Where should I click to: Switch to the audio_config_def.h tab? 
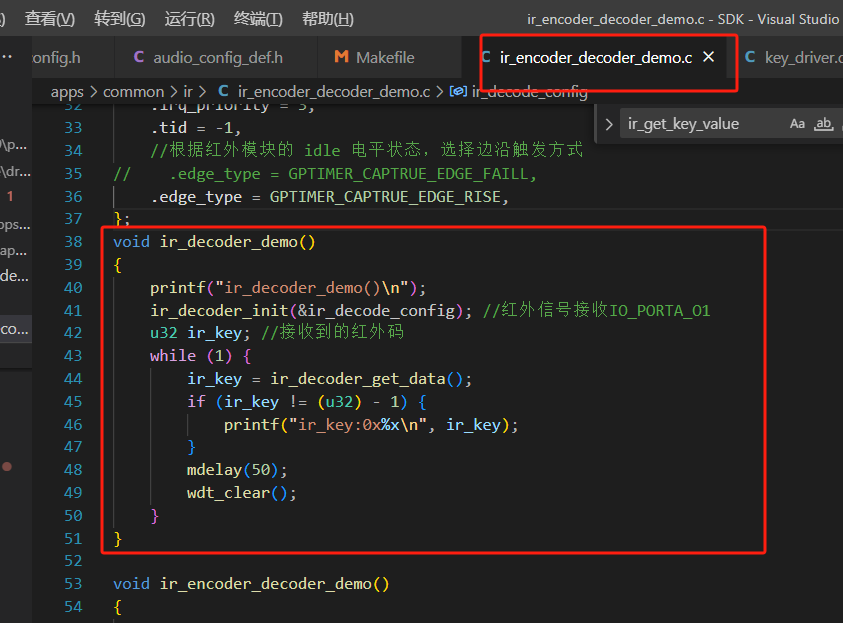[x=216, y=57]
